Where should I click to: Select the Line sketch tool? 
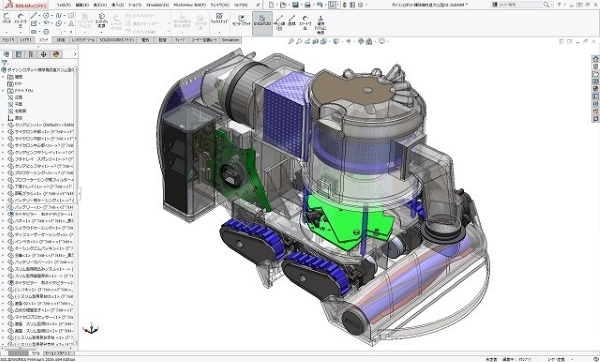pyautogui.click(x=34, y=16)
